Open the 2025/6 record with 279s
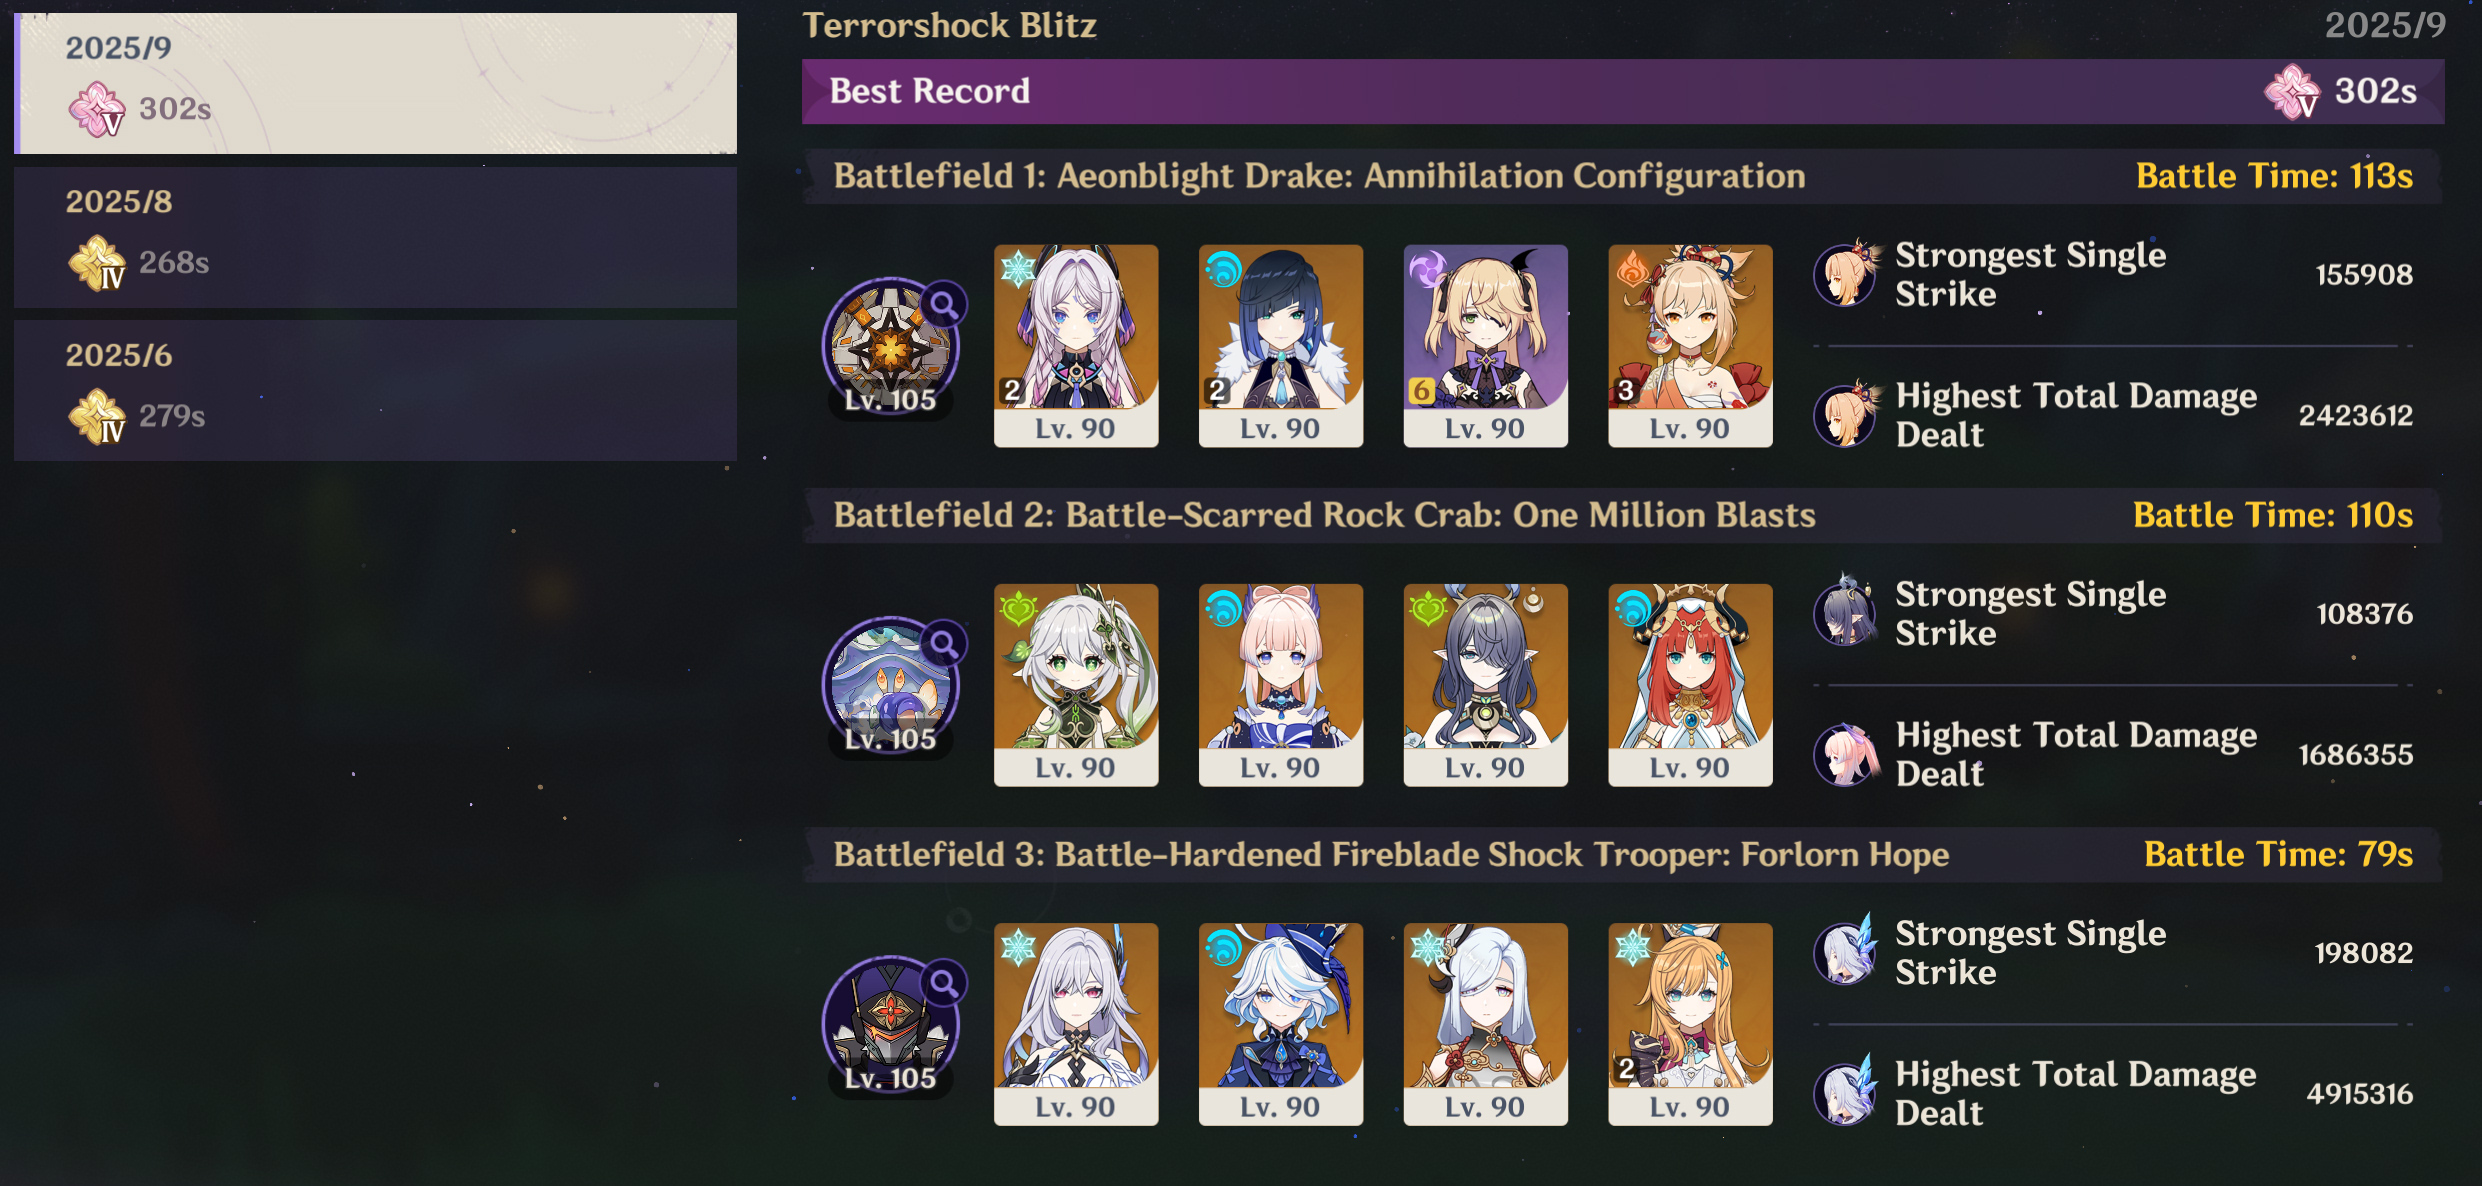 376,391
